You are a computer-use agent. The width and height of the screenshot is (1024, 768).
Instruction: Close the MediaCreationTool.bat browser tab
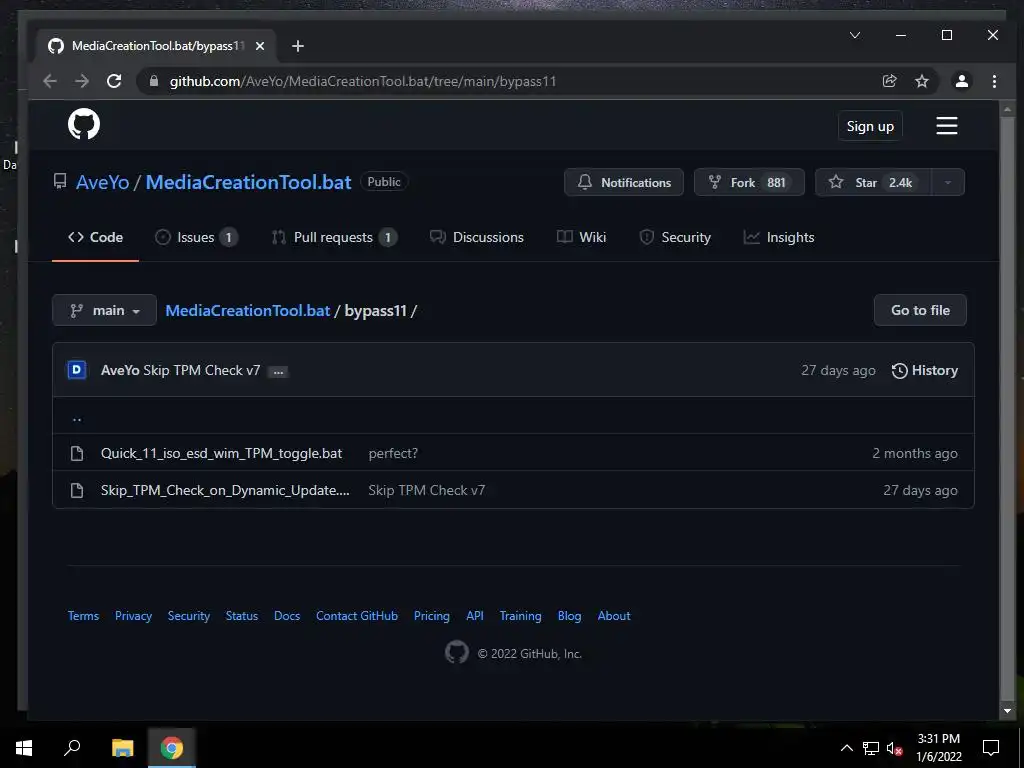(260, 46)
